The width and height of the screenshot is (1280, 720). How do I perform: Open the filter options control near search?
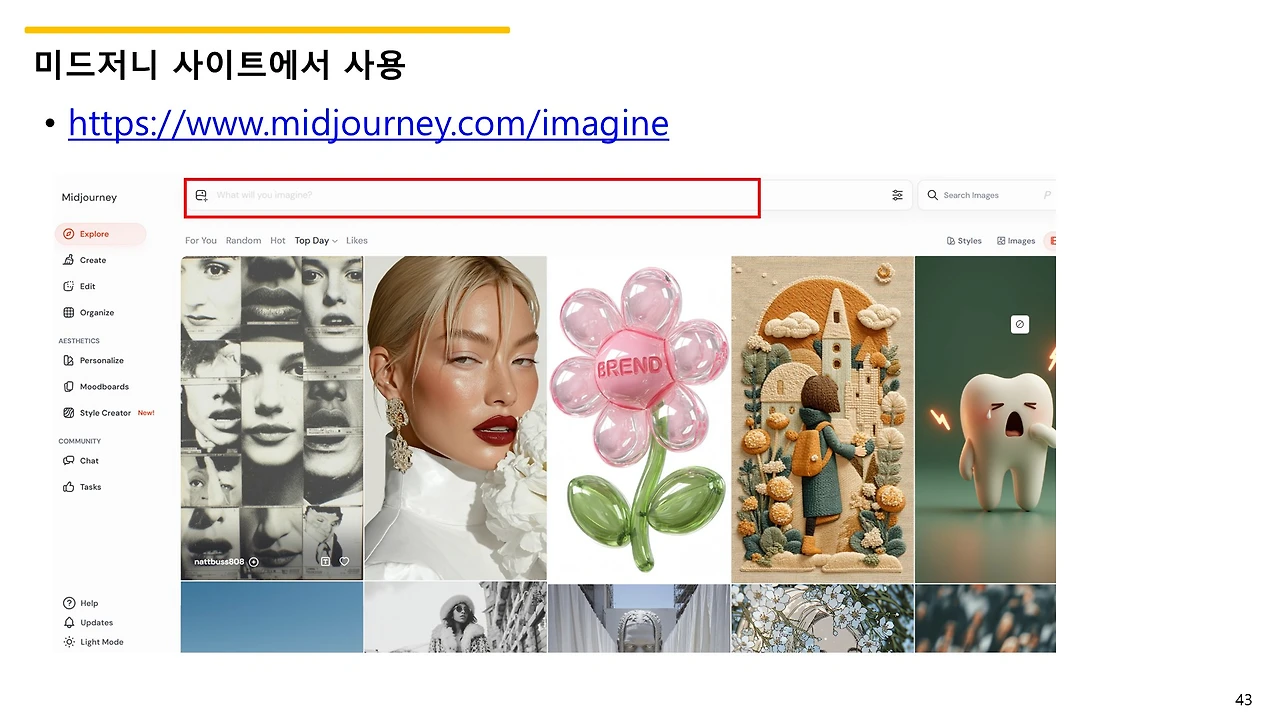point(897,195)
